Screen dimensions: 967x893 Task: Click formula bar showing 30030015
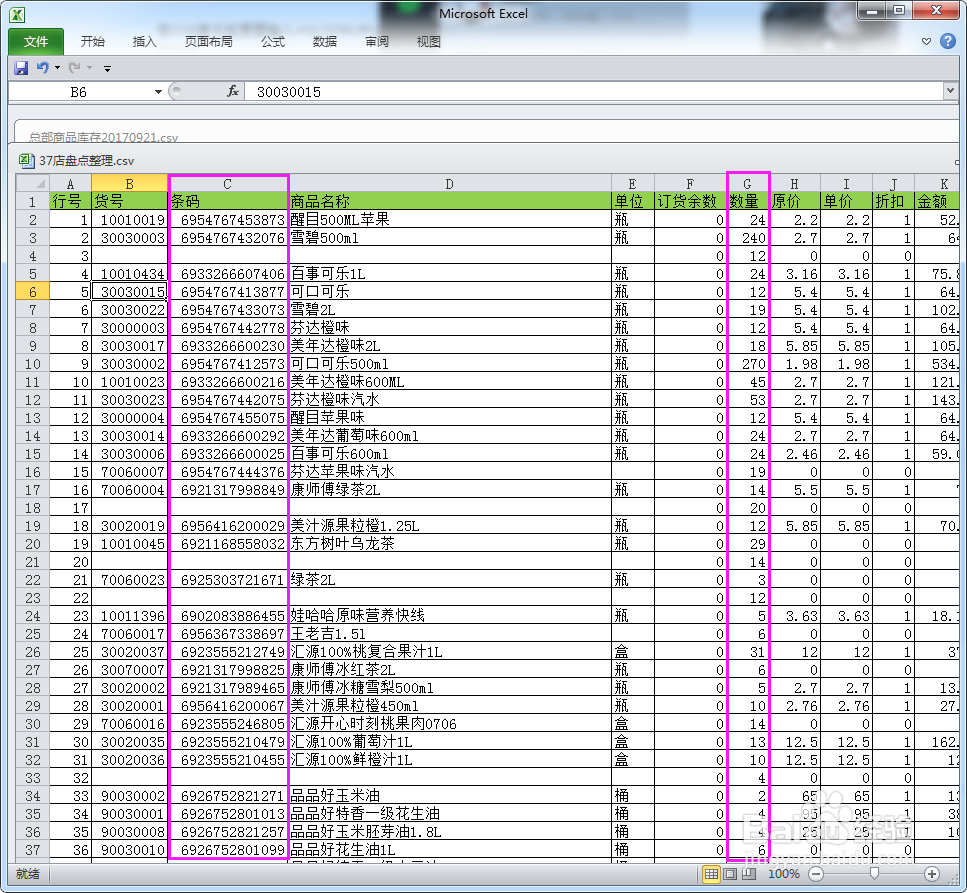pyautogui.click(x=593, y=92)
